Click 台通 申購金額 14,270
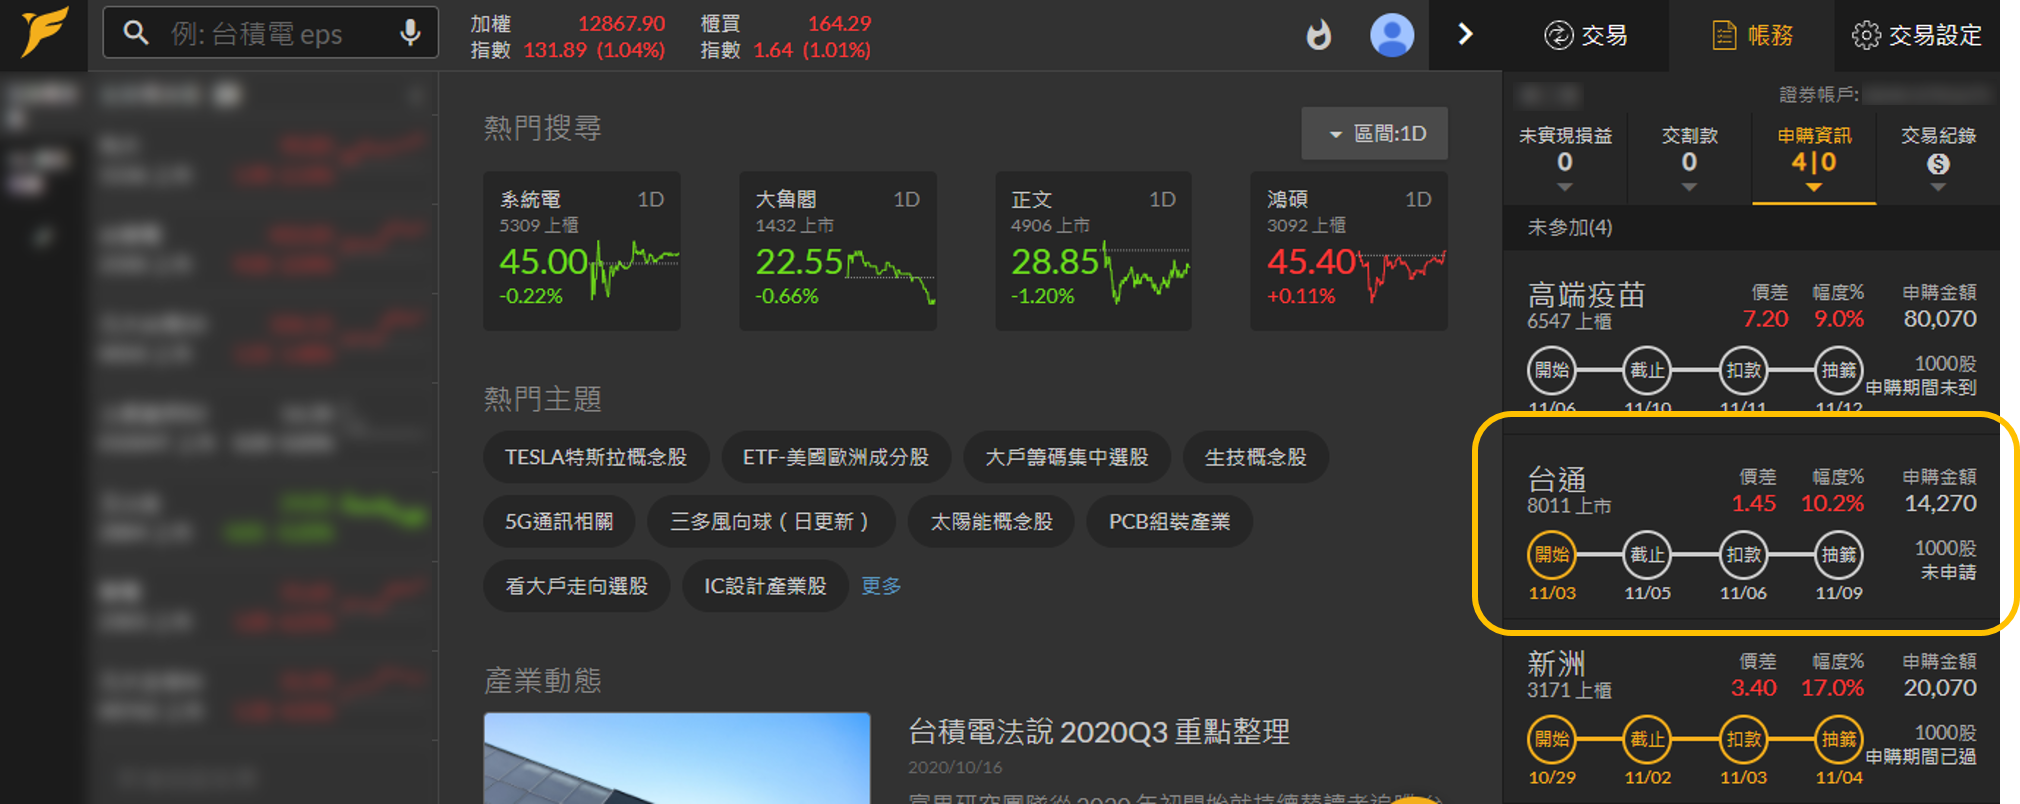The width and height of the screenshot is (2020, 804). coord(1940,504)
